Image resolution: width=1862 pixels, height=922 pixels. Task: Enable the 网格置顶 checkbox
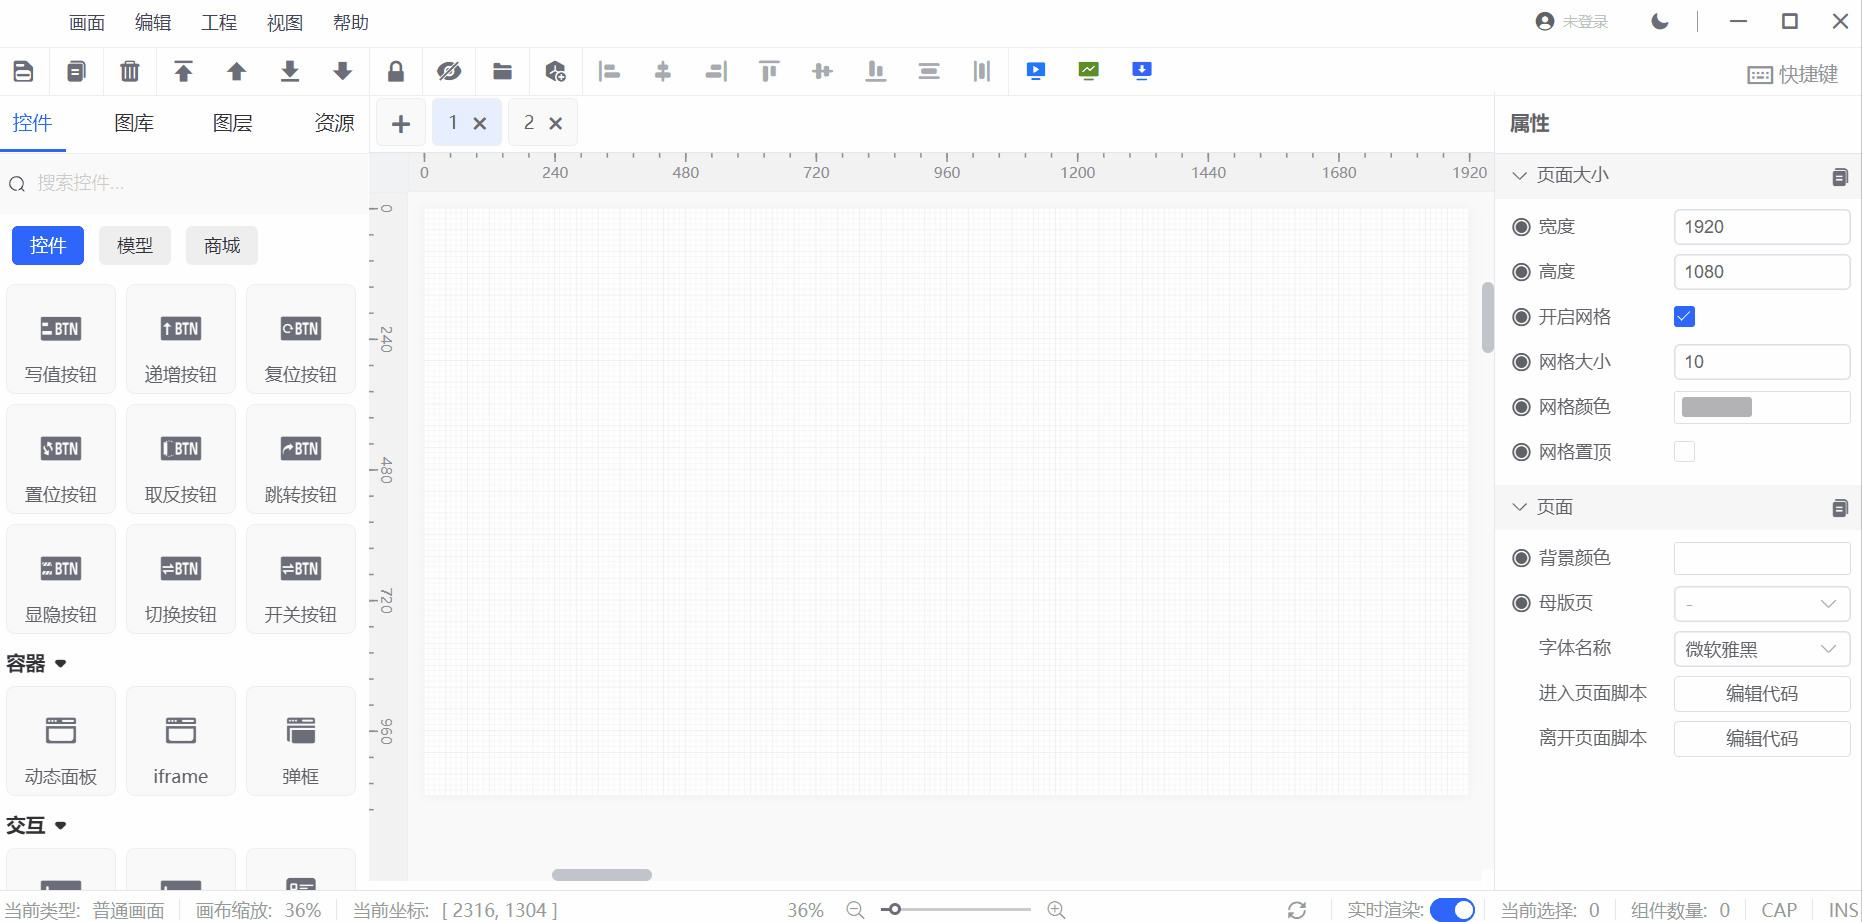pyautogui.click(x=1684, y=452)
